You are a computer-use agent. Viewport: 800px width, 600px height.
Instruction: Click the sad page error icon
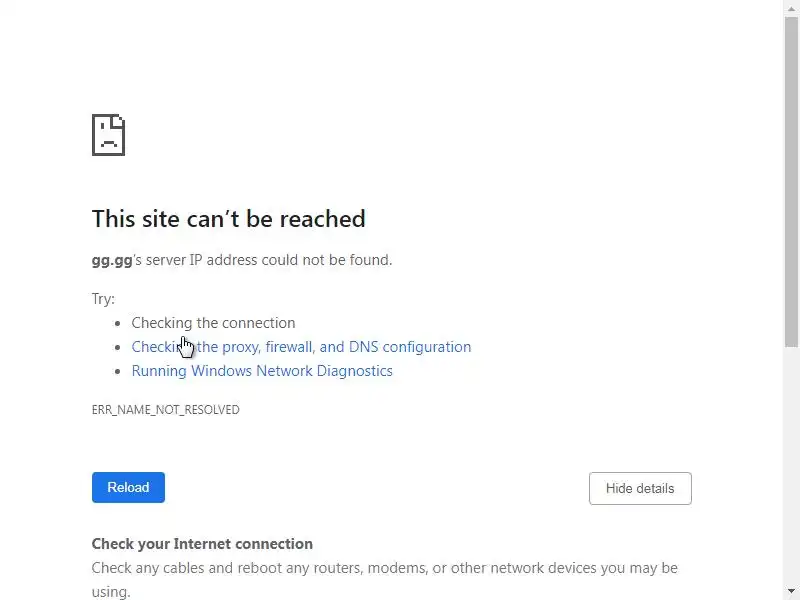(108, 135)
